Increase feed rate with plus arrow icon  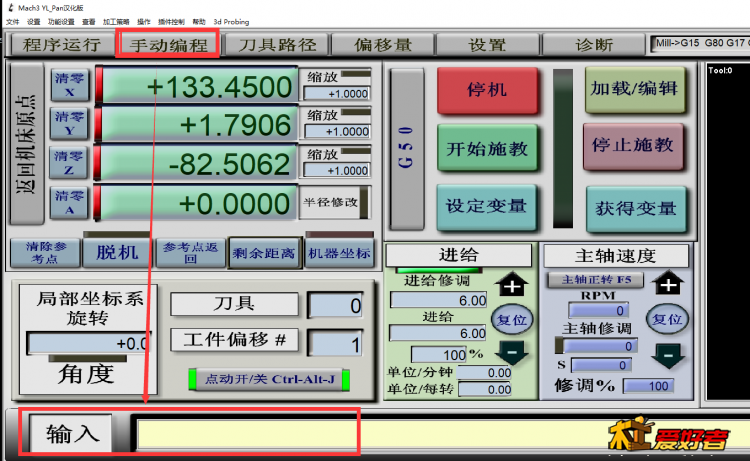click(x=512, y=285)
